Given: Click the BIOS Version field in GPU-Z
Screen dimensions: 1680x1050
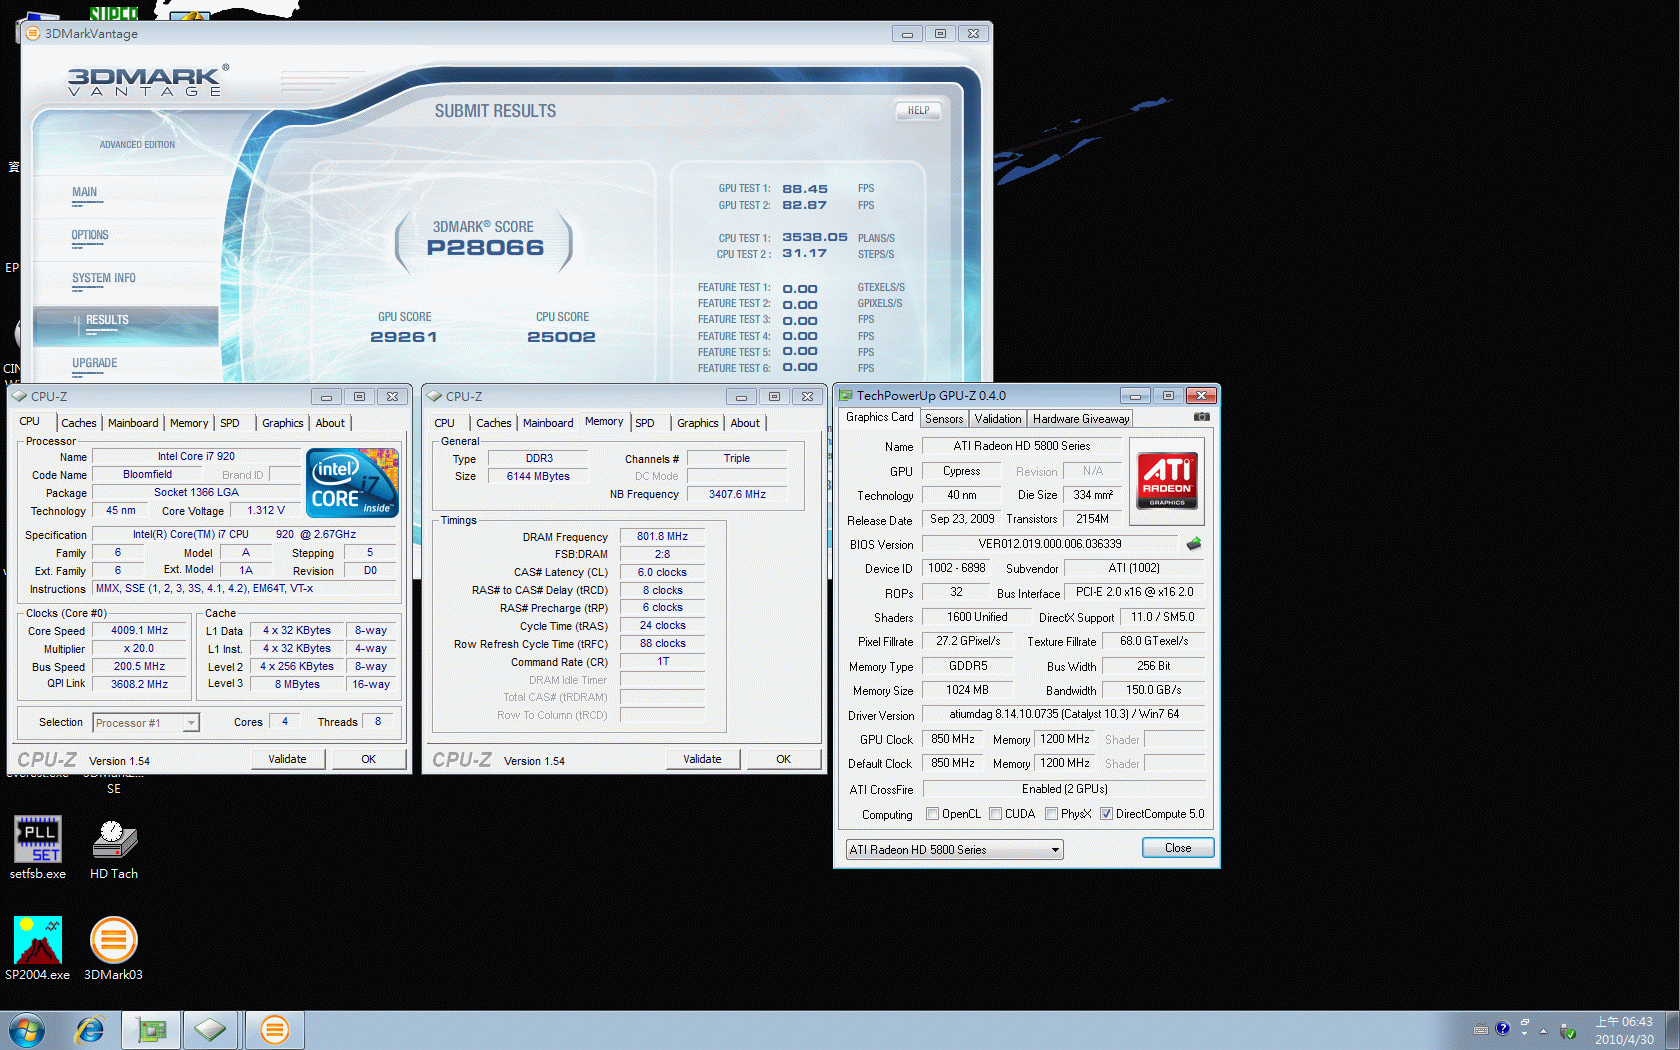Looking at the screenshot, I should pyautogui.click(x=1050, y=544).
